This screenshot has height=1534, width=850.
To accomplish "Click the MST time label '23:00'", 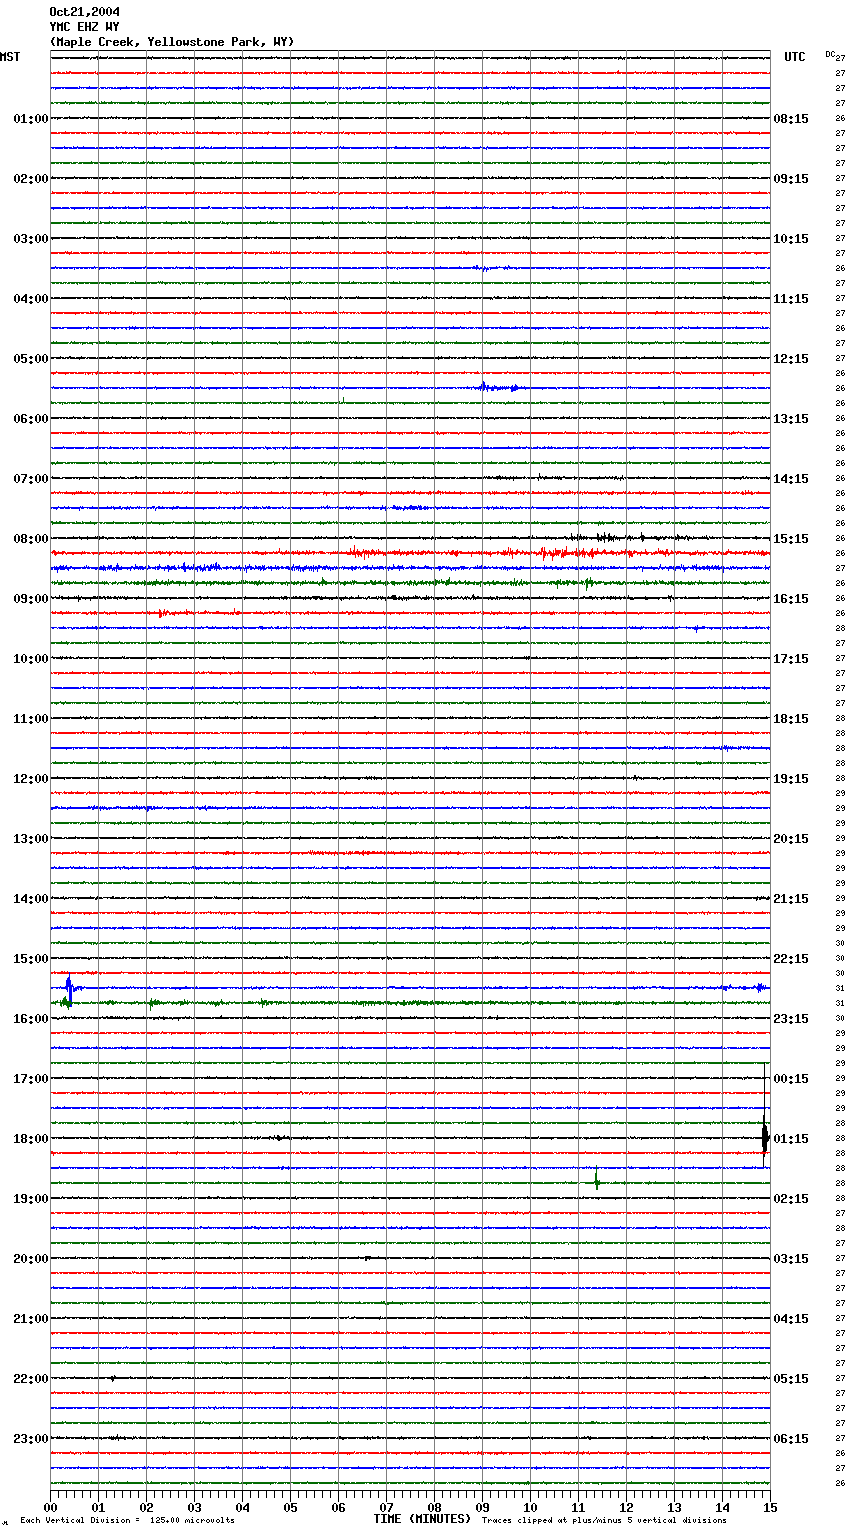I will pyautogui.click(x=31, y=1439).
